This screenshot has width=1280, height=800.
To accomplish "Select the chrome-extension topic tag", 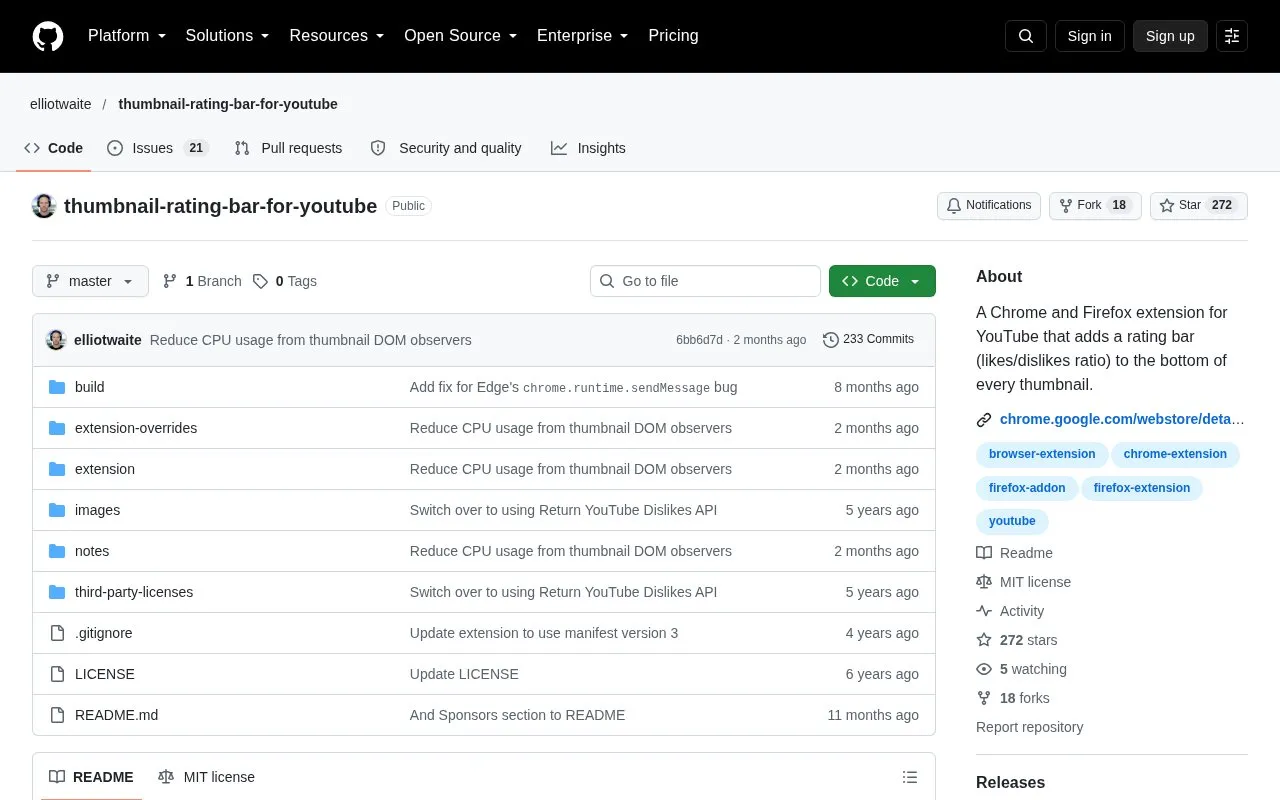I will [1175, 454].
